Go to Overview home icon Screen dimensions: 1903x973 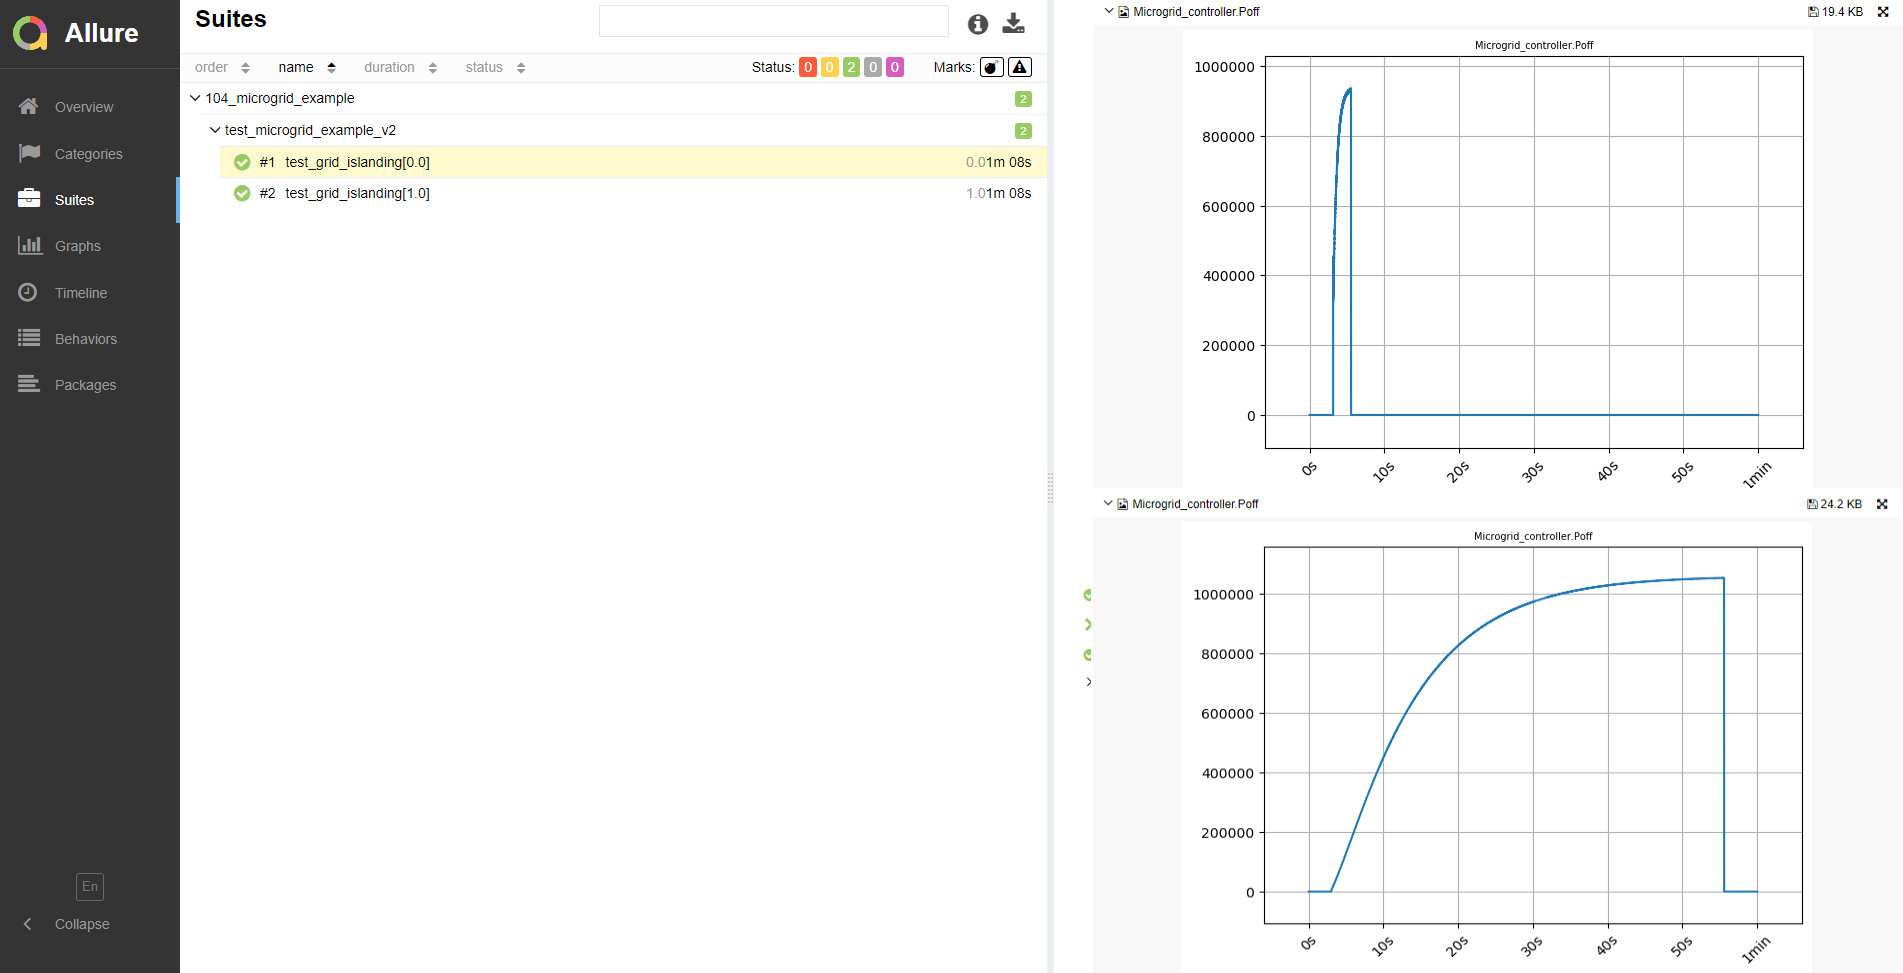pyautogui.click(x=28, y=106)
